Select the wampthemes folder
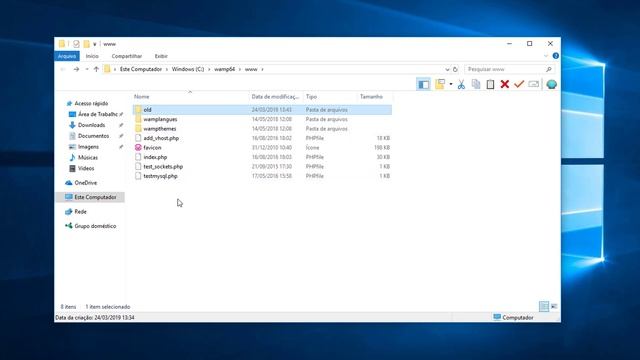 160,129
